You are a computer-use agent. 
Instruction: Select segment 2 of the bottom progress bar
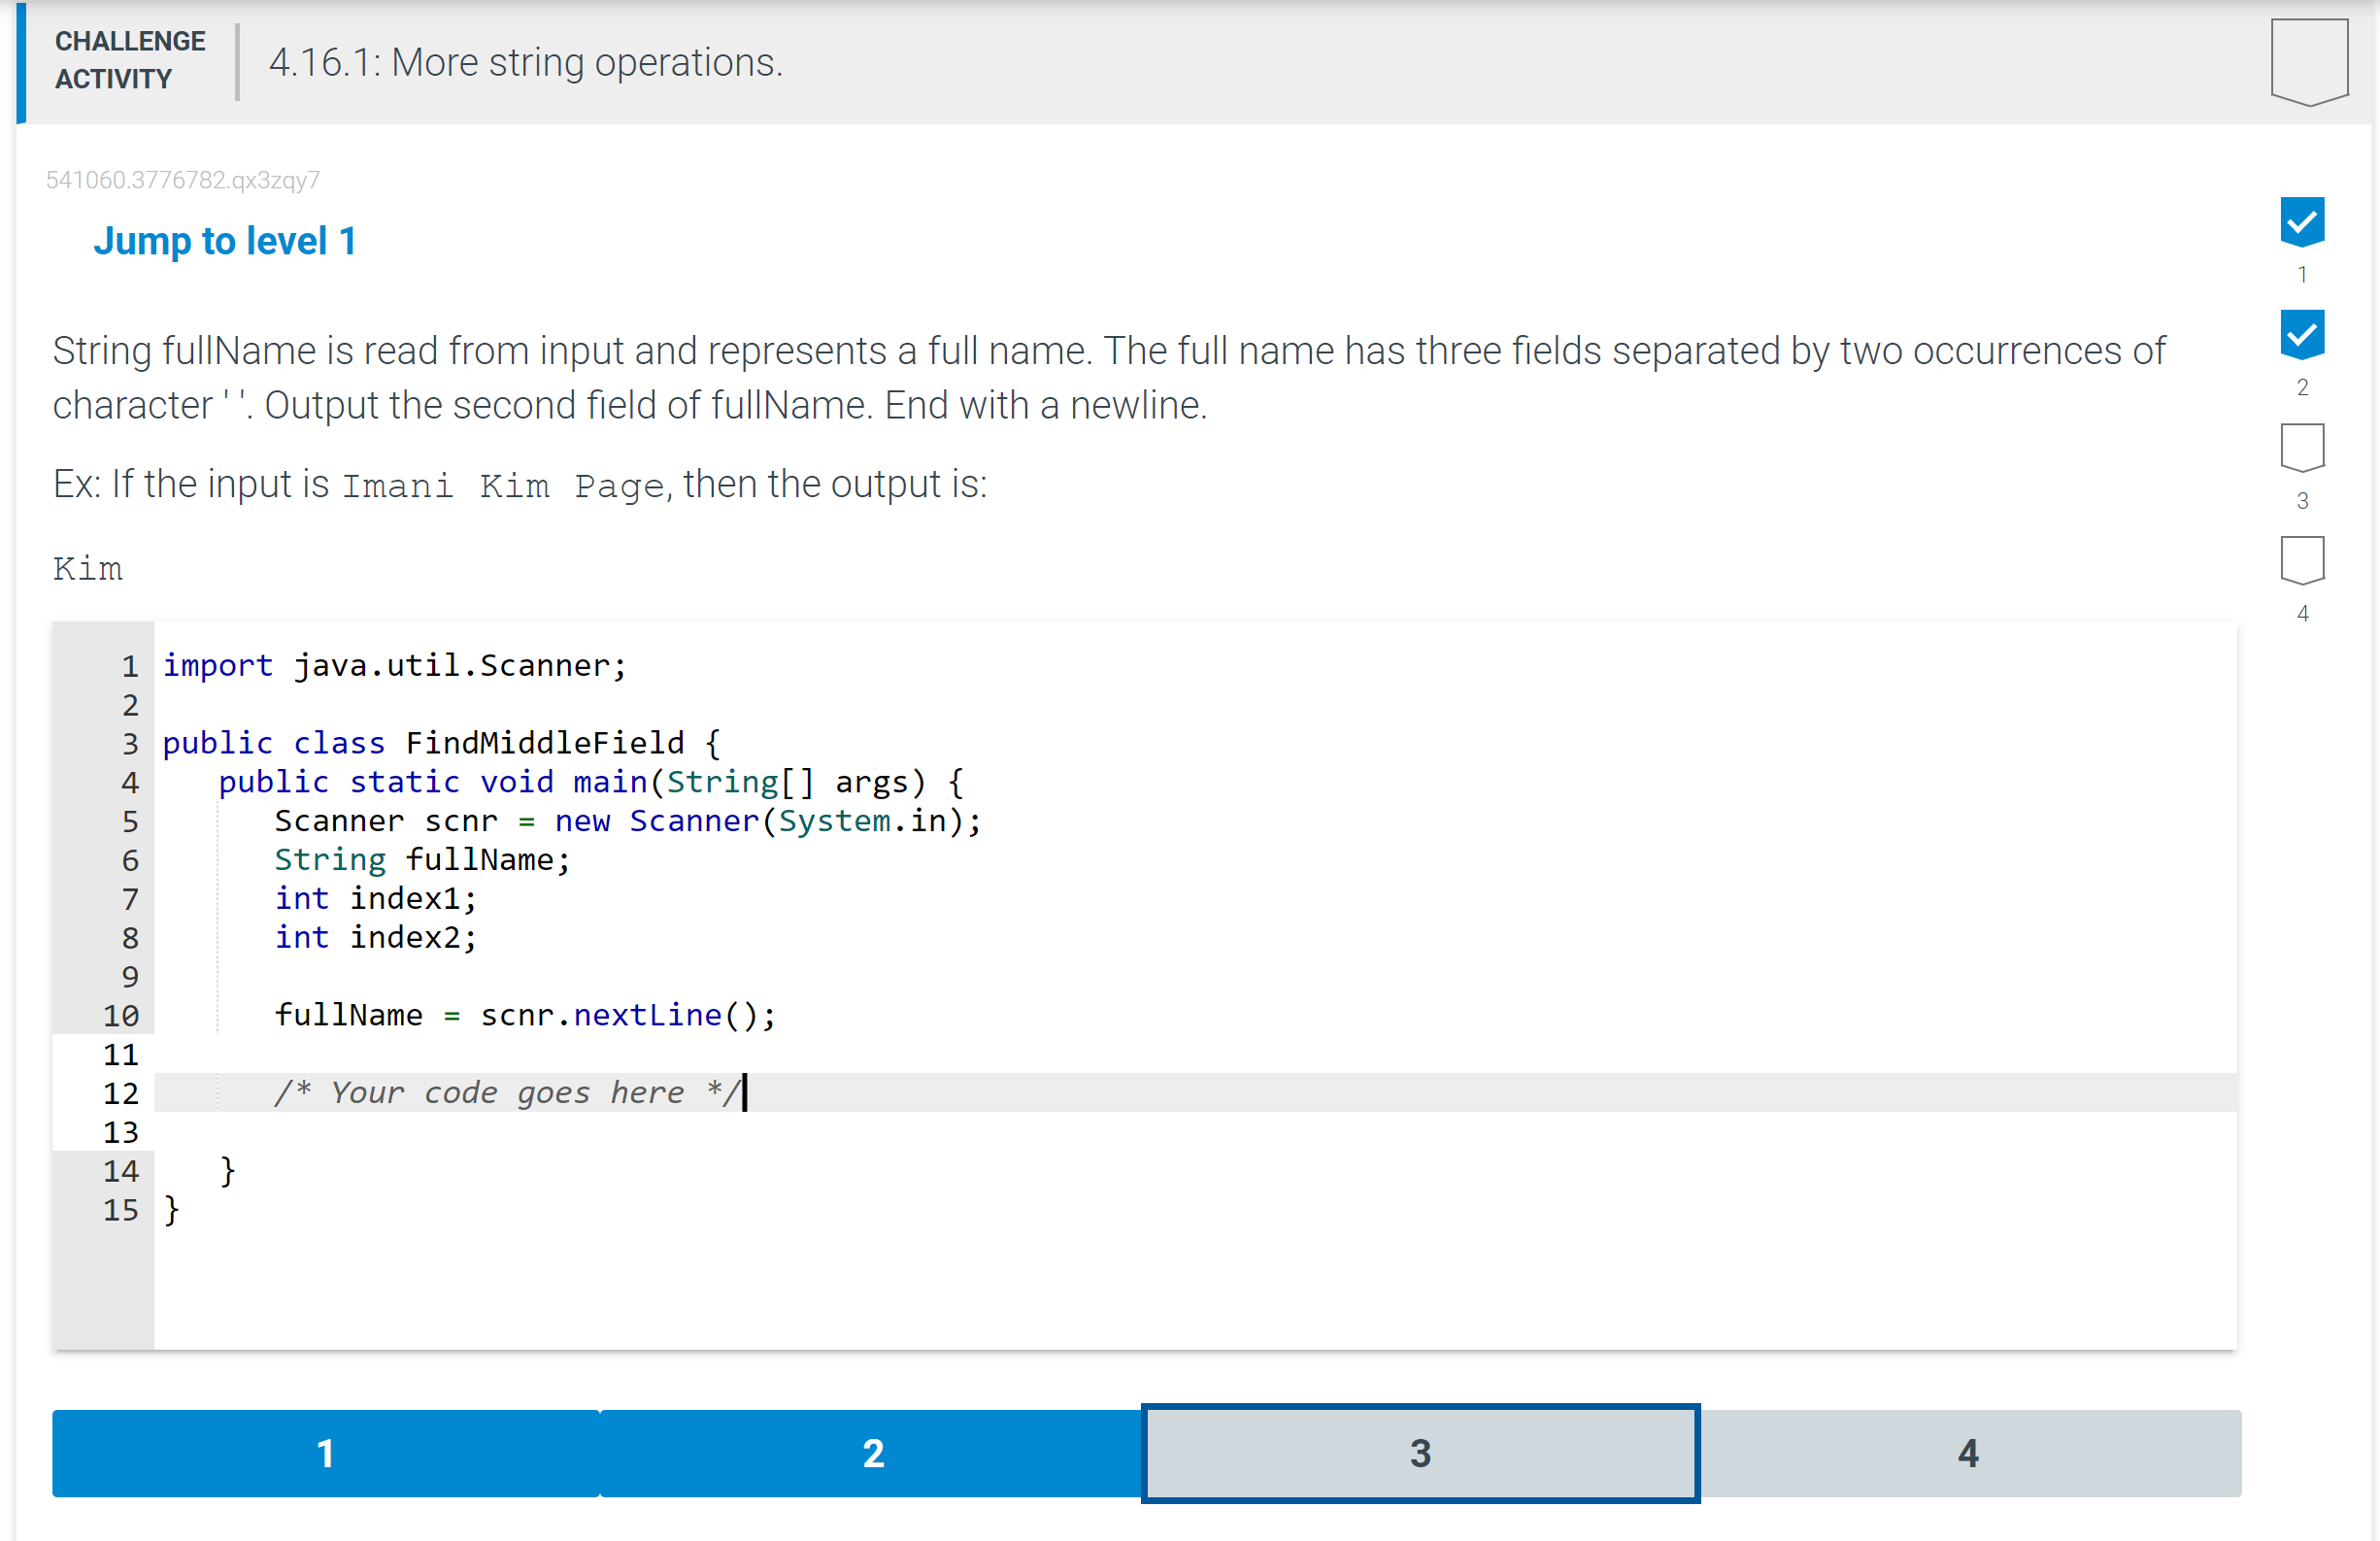point(872,1453)
